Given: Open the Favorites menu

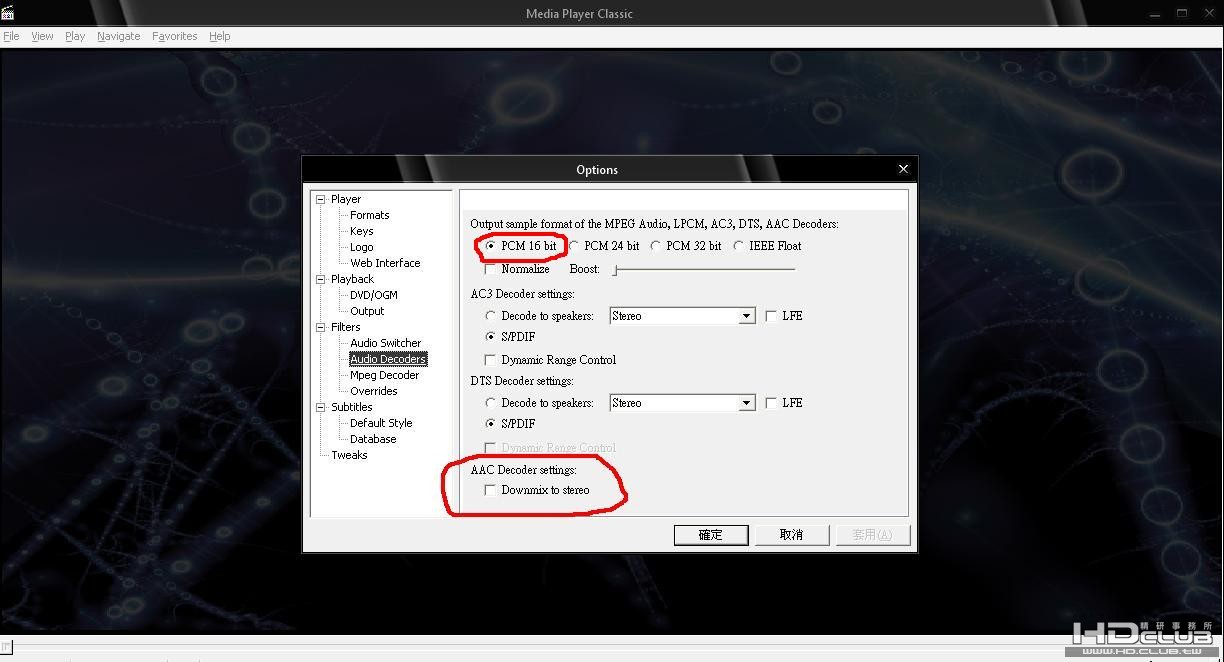Looking at the screenshot, I should click(175, 36).
